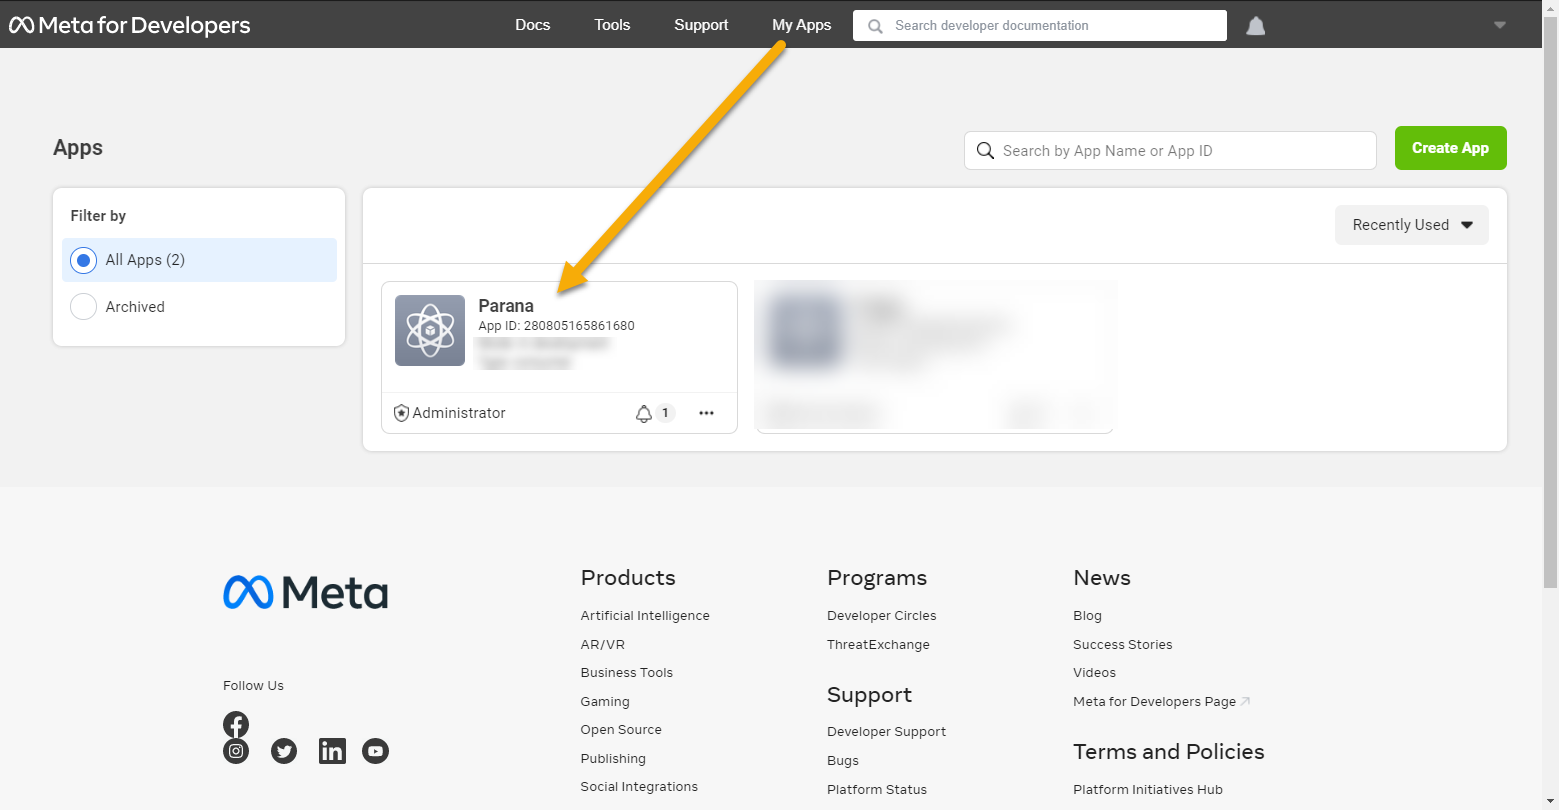This screenshot has width=1559, height=810.
Task: Select the Archived radio filter
Action: pyautogui.click(x=84, y=307)
